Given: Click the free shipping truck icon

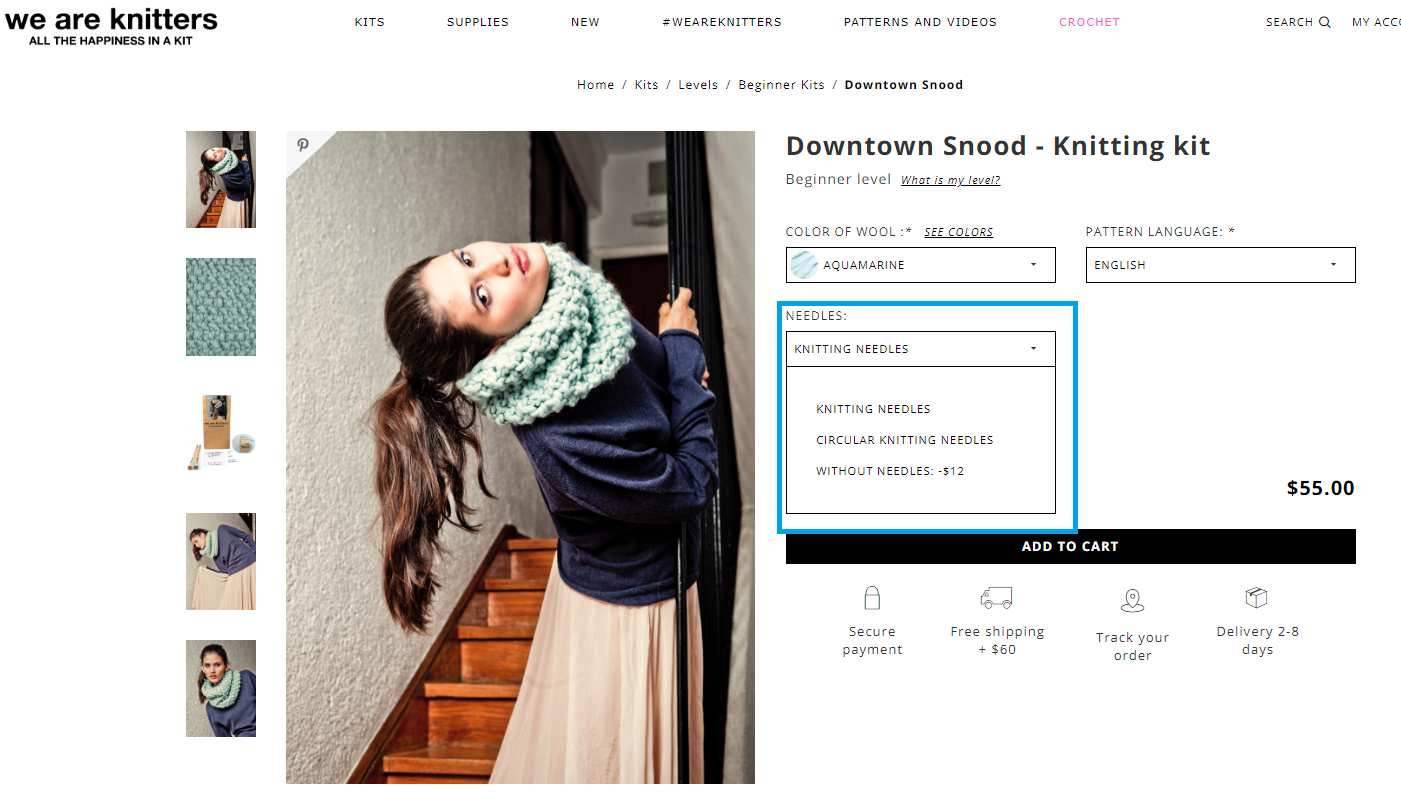Looking at the screenshot, I should [x=996, y=598].
